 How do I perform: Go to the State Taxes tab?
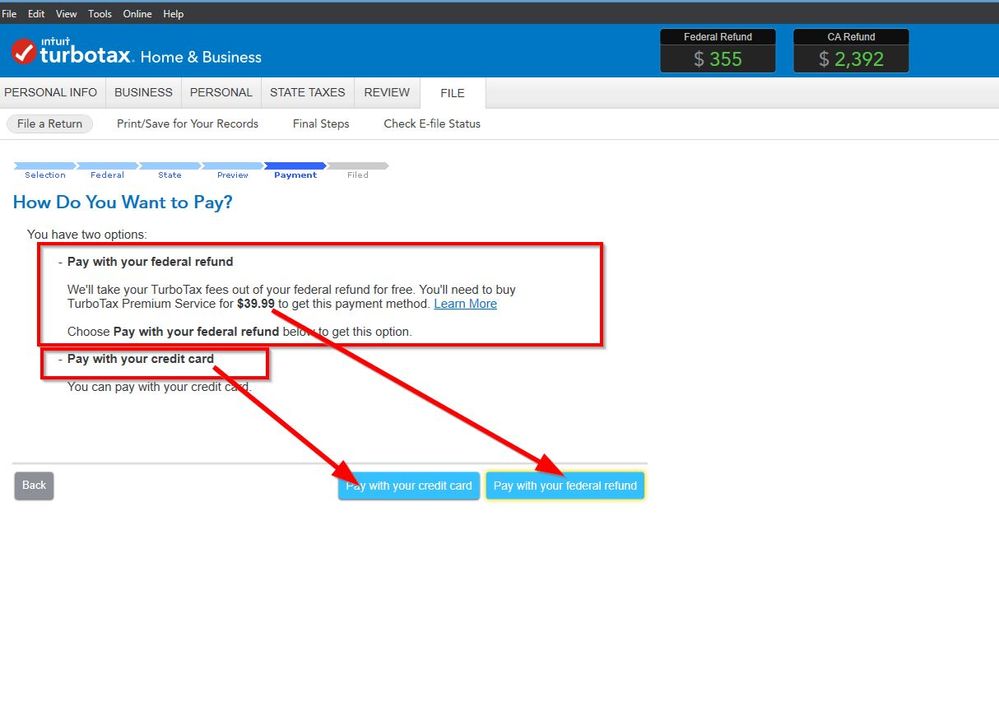pyautogui.click(x=307, y=92)
